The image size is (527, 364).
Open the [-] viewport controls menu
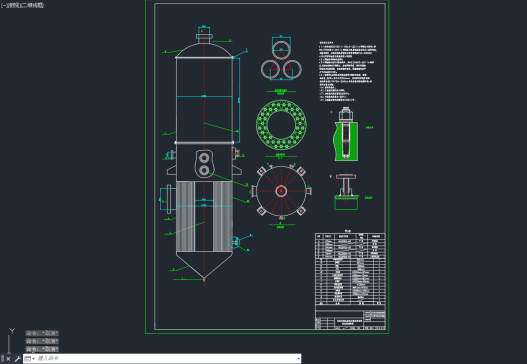3,5
